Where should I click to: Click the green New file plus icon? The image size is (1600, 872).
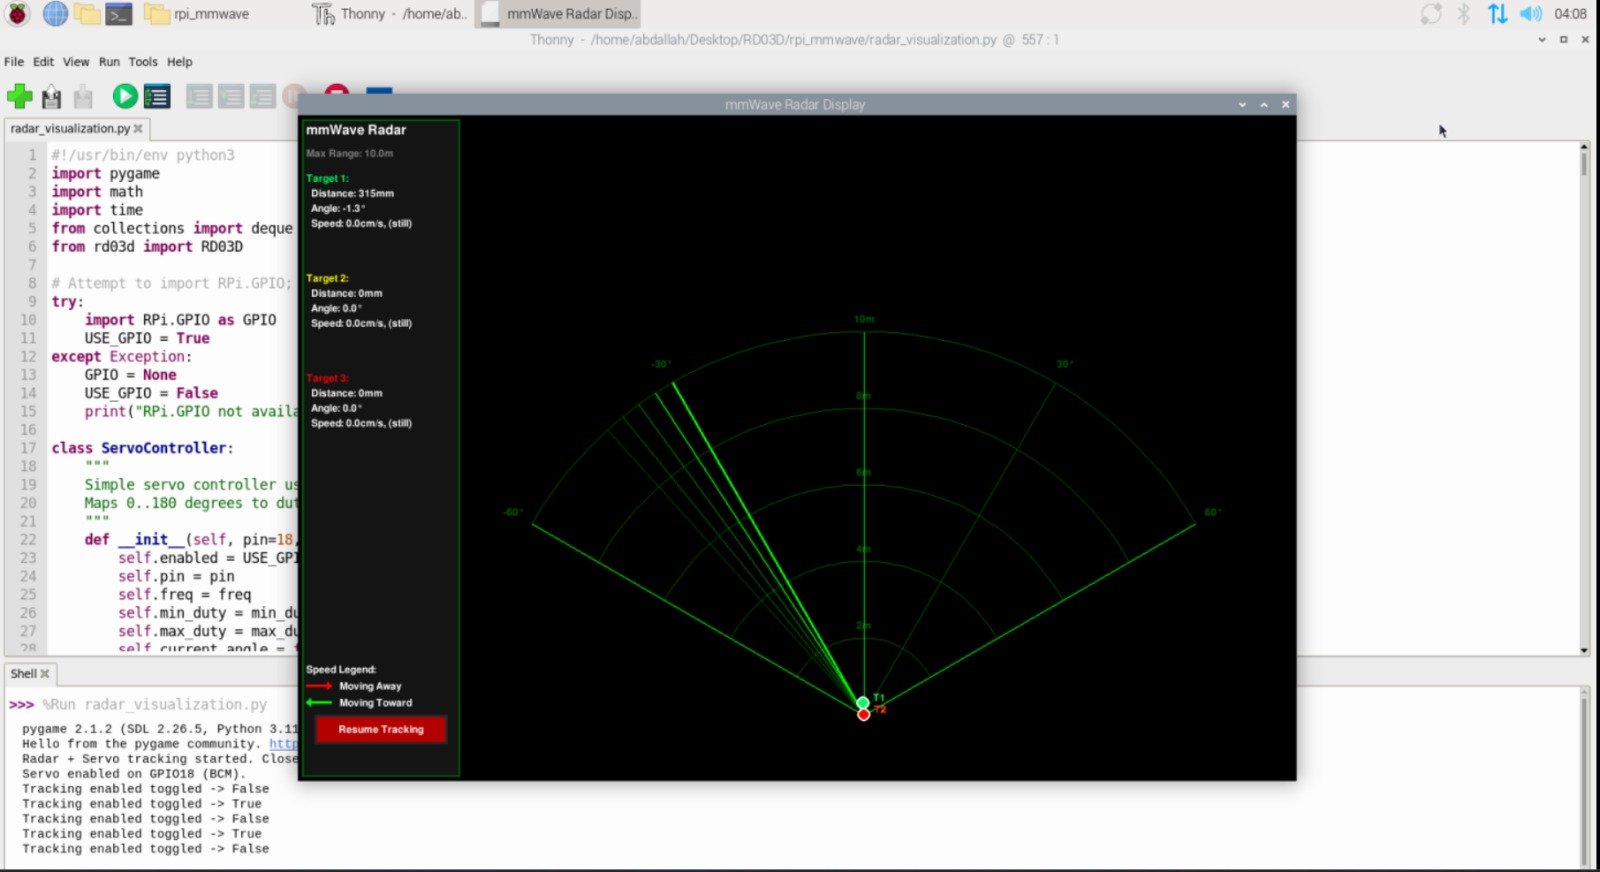point(19,96)
